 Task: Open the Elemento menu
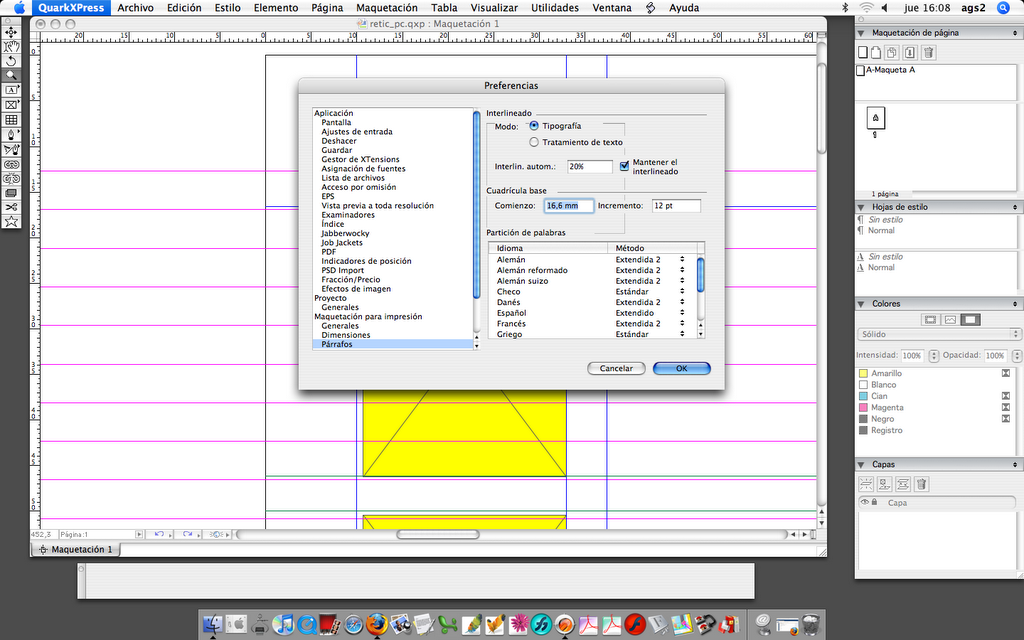pos(276,8)
